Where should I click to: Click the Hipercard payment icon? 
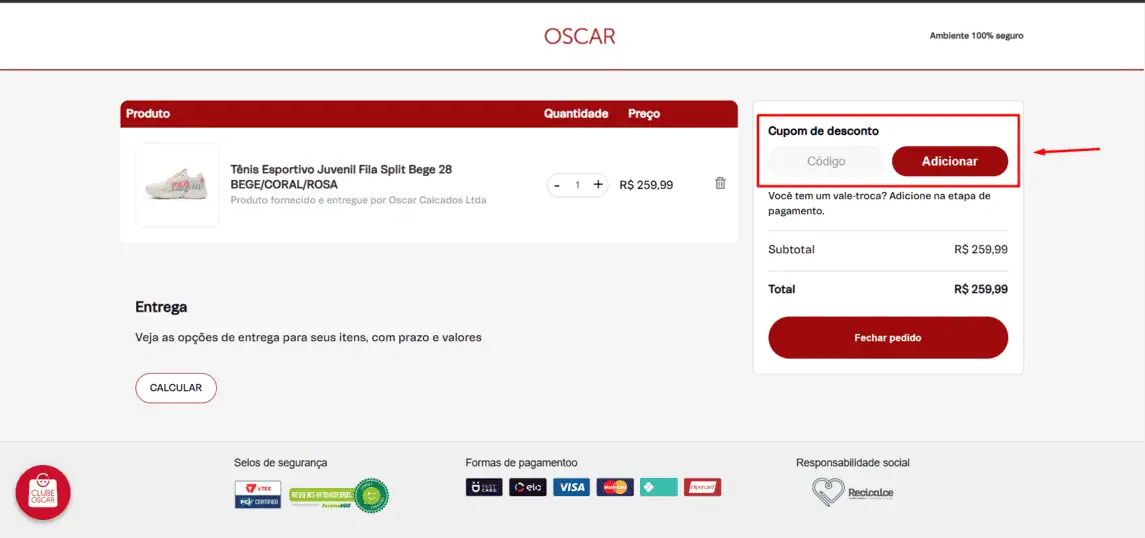702,488
